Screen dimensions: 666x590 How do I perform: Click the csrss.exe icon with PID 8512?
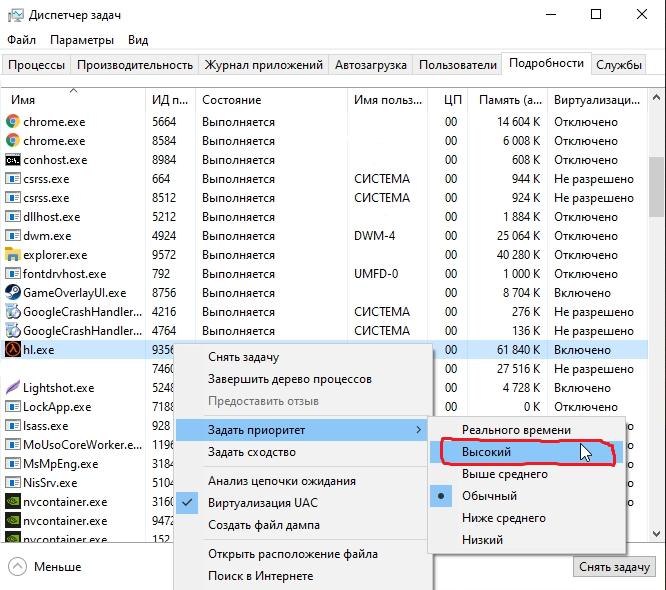click(13, 198)
